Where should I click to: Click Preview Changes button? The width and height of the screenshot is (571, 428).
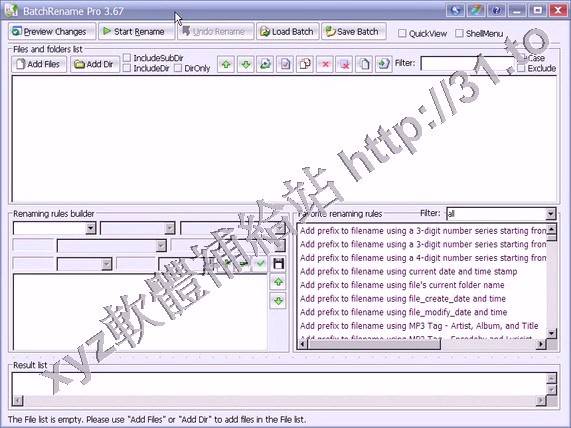tap(52, 32)
